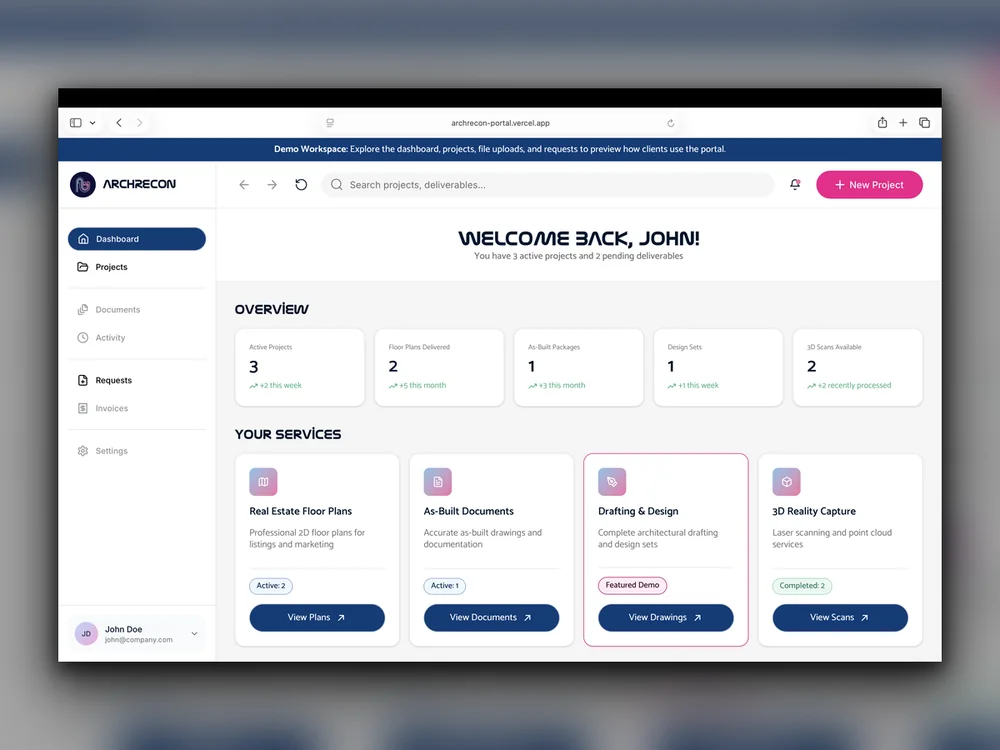Click the Activity clock icon

[x=83, y=337]
